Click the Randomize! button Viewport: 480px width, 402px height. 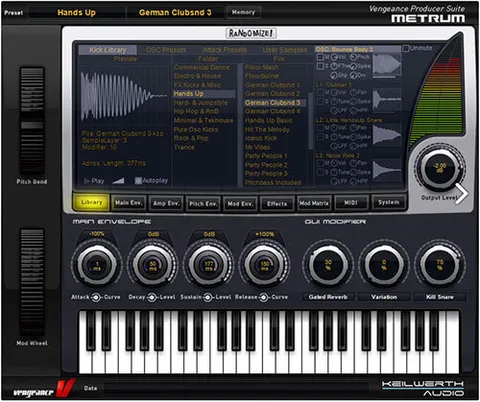251,33
